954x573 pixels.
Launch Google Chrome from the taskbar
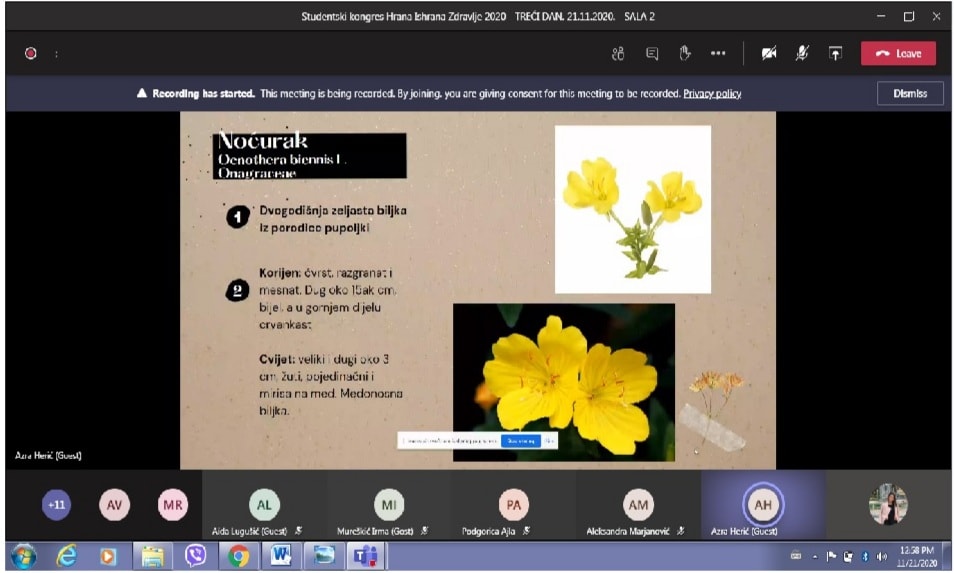[x=238, y=556]
